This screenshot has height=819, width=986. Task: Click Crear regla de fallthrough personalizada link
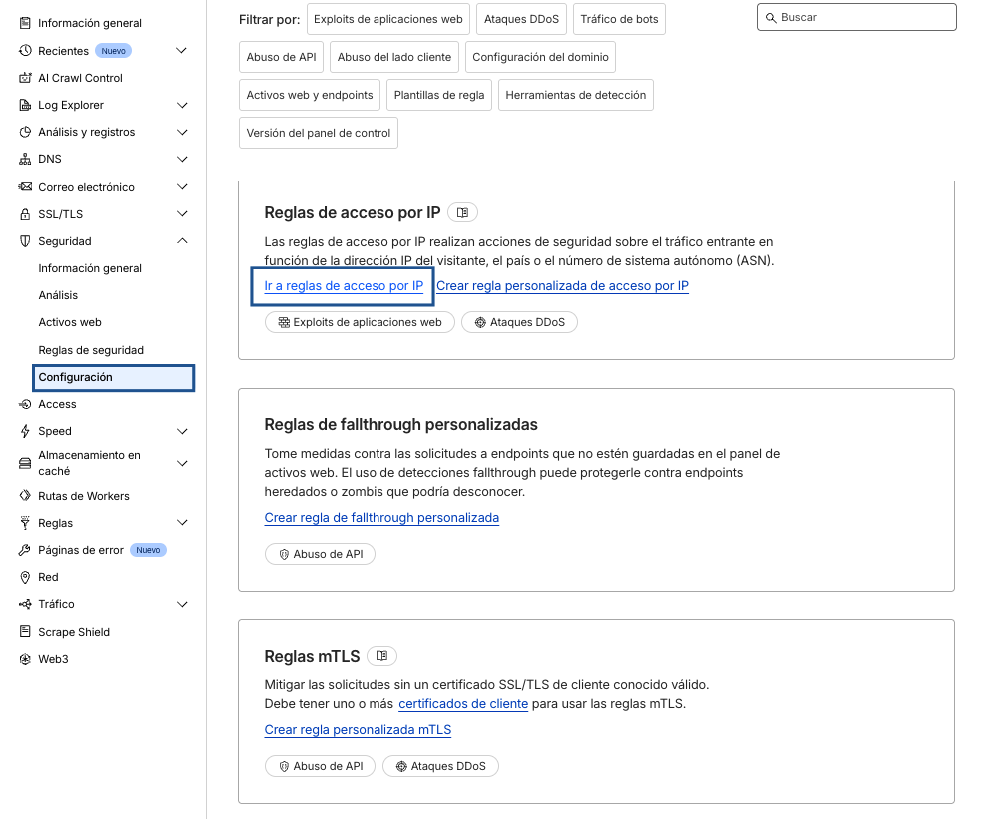coord(382,518)
